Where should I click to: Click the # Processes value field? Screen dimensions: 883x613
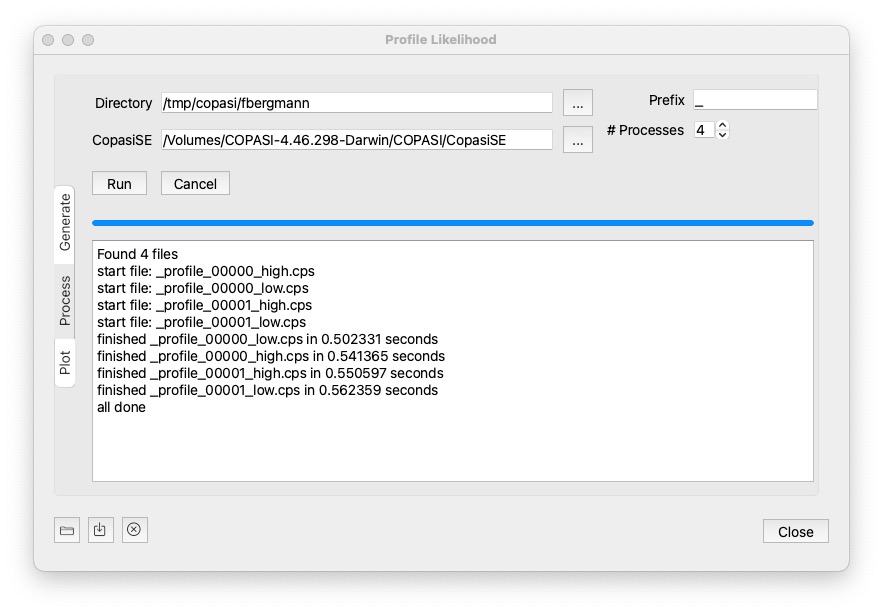[704, 130]
